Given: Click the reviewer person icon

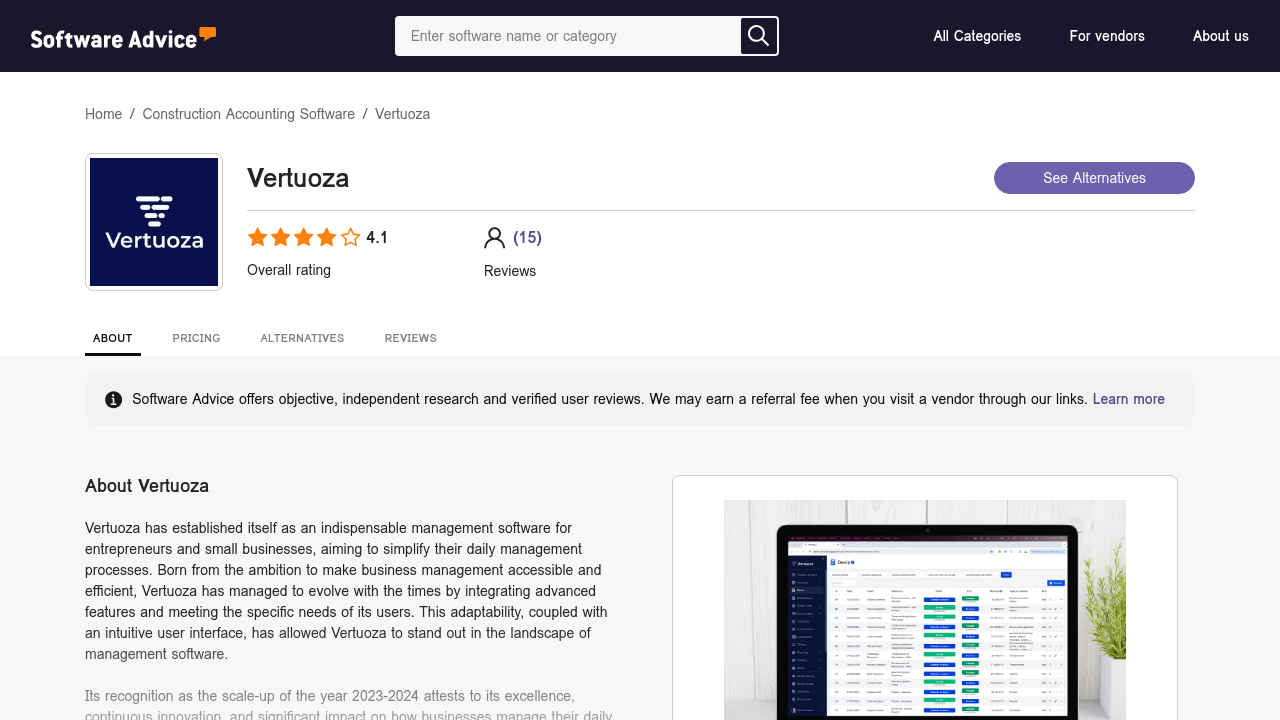Looking at the screenshot, I should (x=494, y=238).
